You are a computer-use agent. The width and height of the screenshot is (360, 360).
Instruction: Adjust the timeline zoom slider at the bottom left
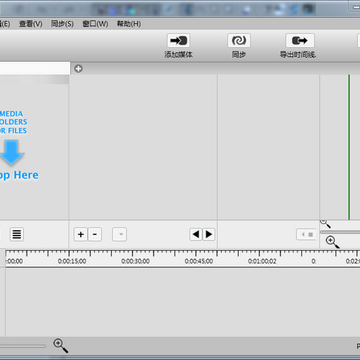pos(23,346)
